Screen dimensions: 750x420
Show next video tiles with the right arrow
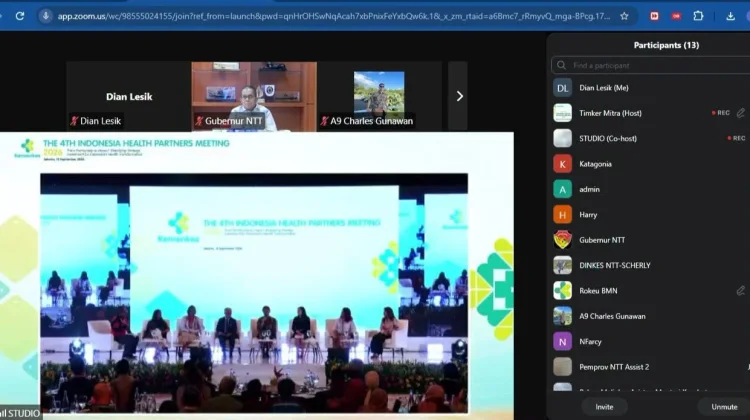[x=458, y=96]
